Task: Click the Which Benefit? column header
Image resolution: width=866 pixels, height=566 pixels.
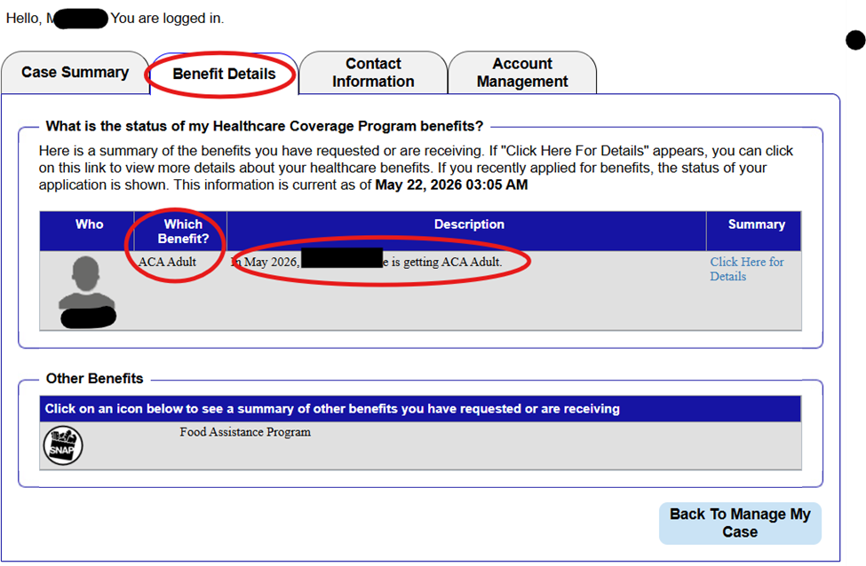Action: pyautogui.click(x=183, y=231)
